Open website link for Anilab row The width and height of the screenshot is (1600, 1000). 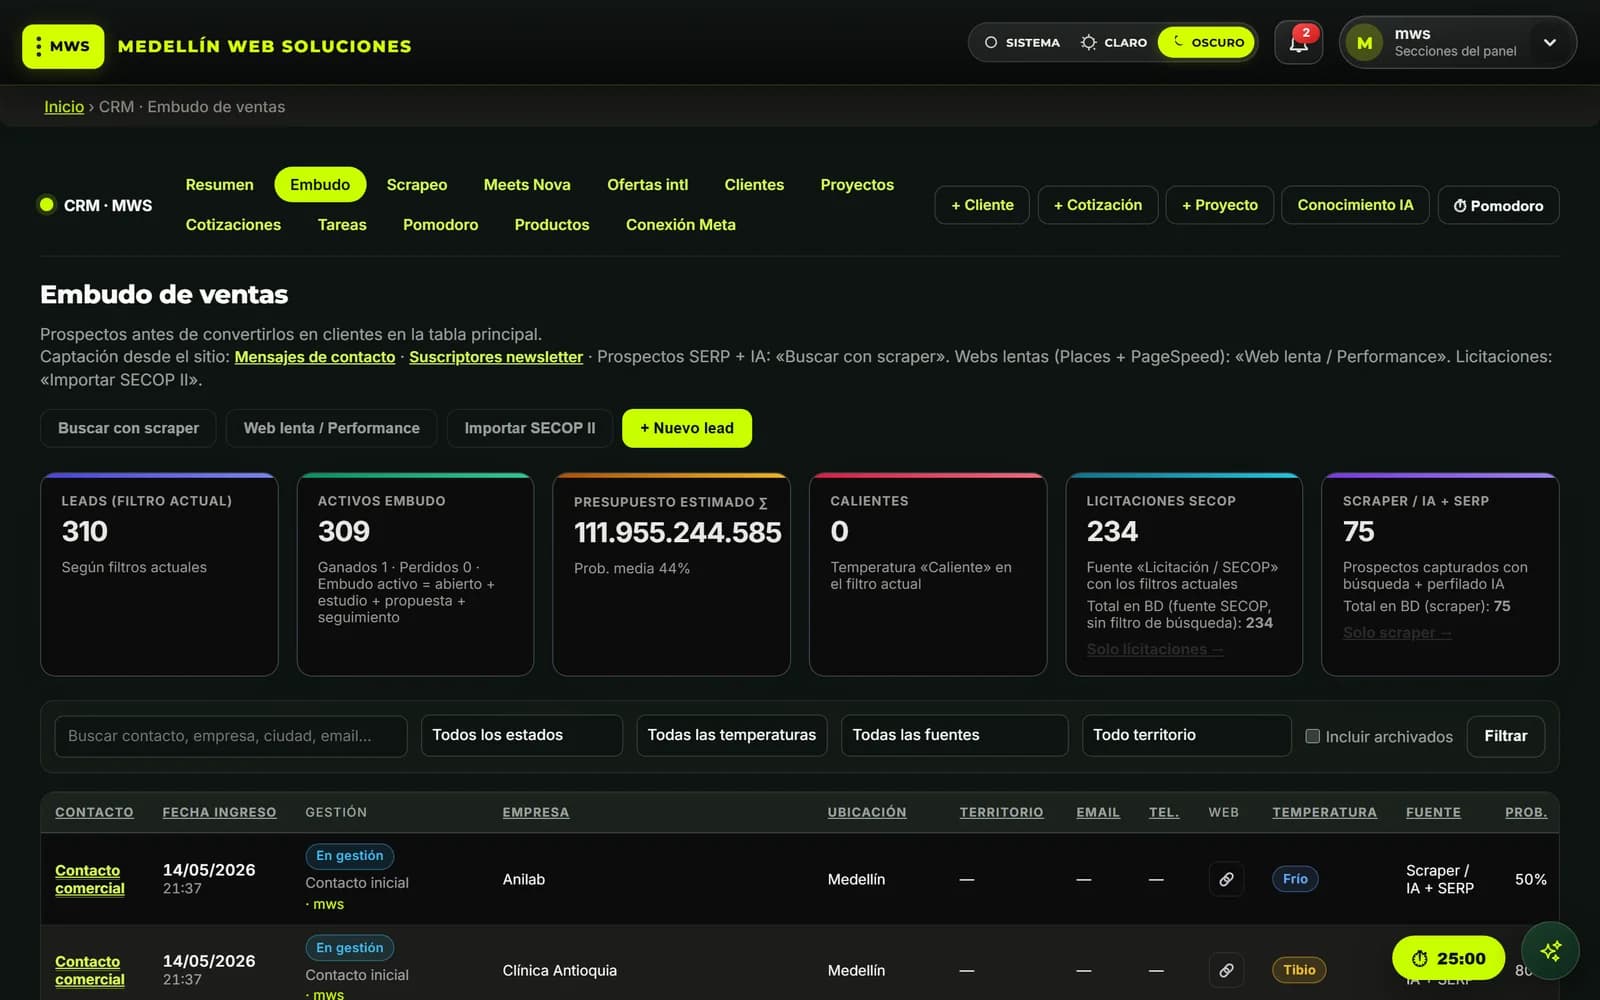tap(1226, 879)
